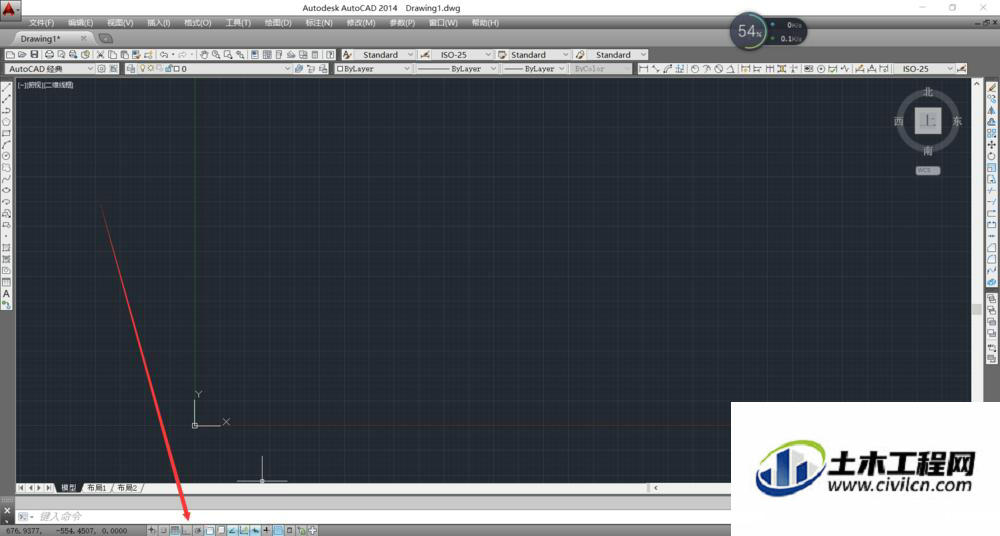Viewport: 1000px width, 536px height.
Task: Click the Plot printer icon
Action: [x=50, y=55]
